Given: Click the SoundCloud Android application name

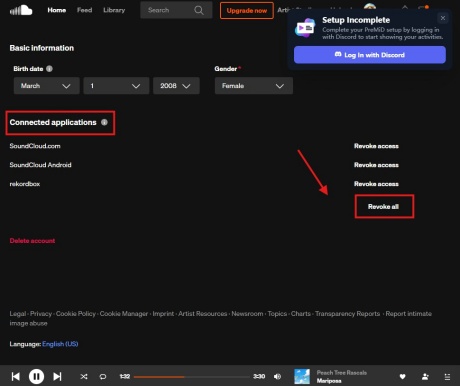Looking at the screenshot, I should (40, 165).
